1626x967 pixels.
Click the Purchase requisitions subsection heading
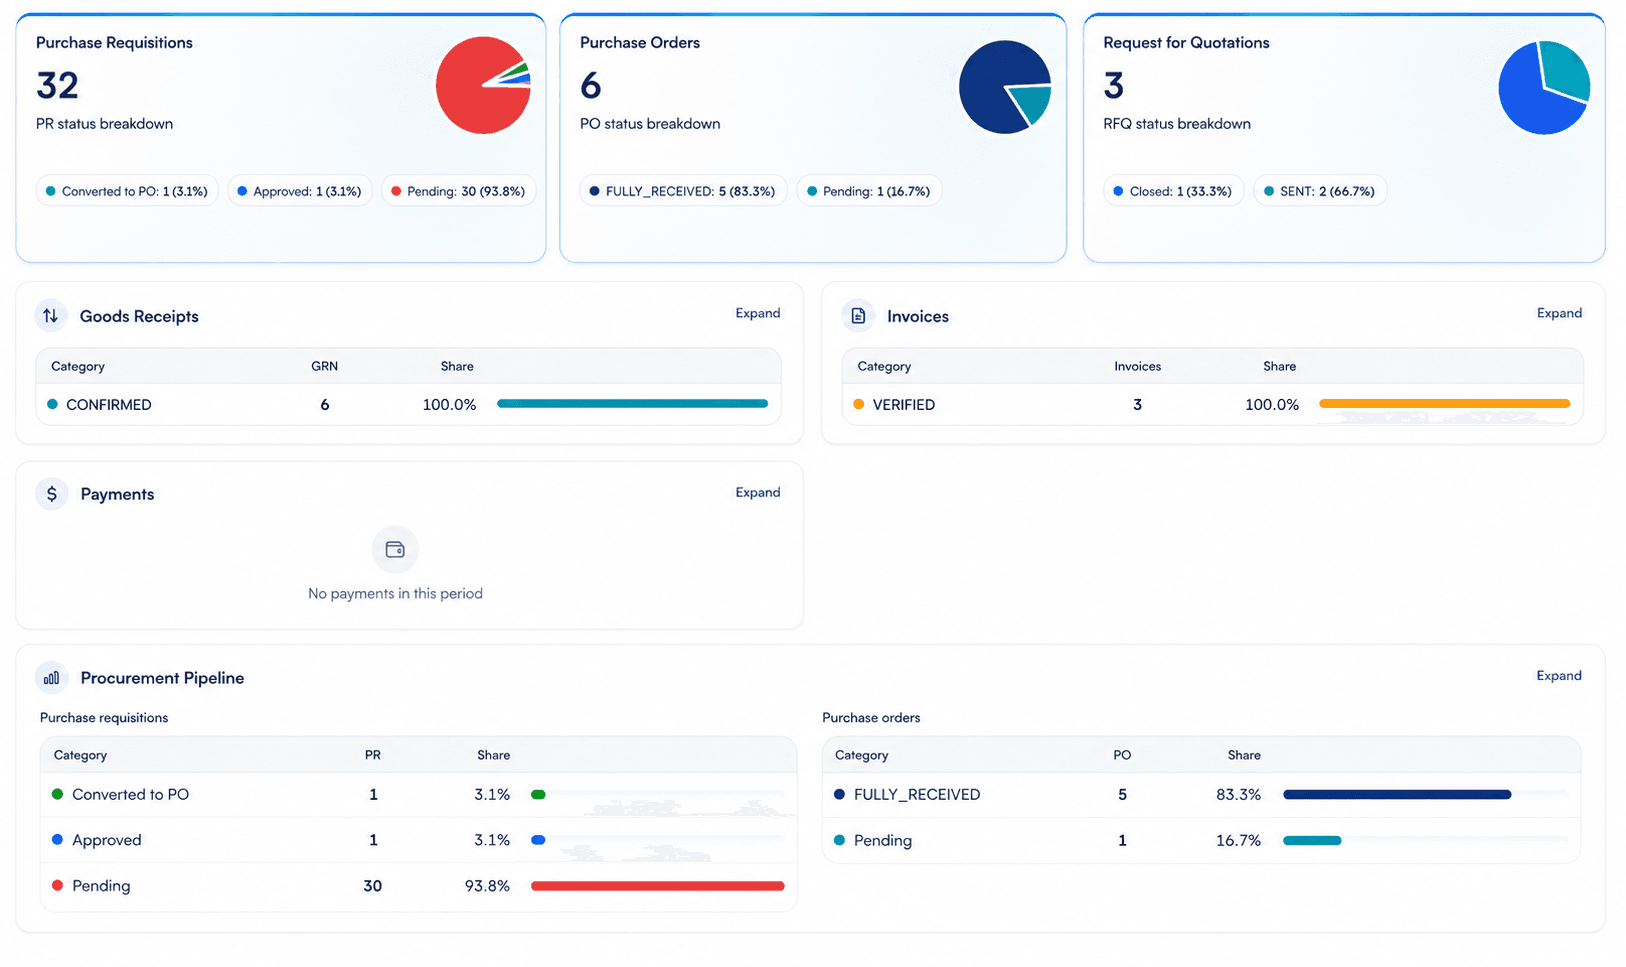click(104, 718)
